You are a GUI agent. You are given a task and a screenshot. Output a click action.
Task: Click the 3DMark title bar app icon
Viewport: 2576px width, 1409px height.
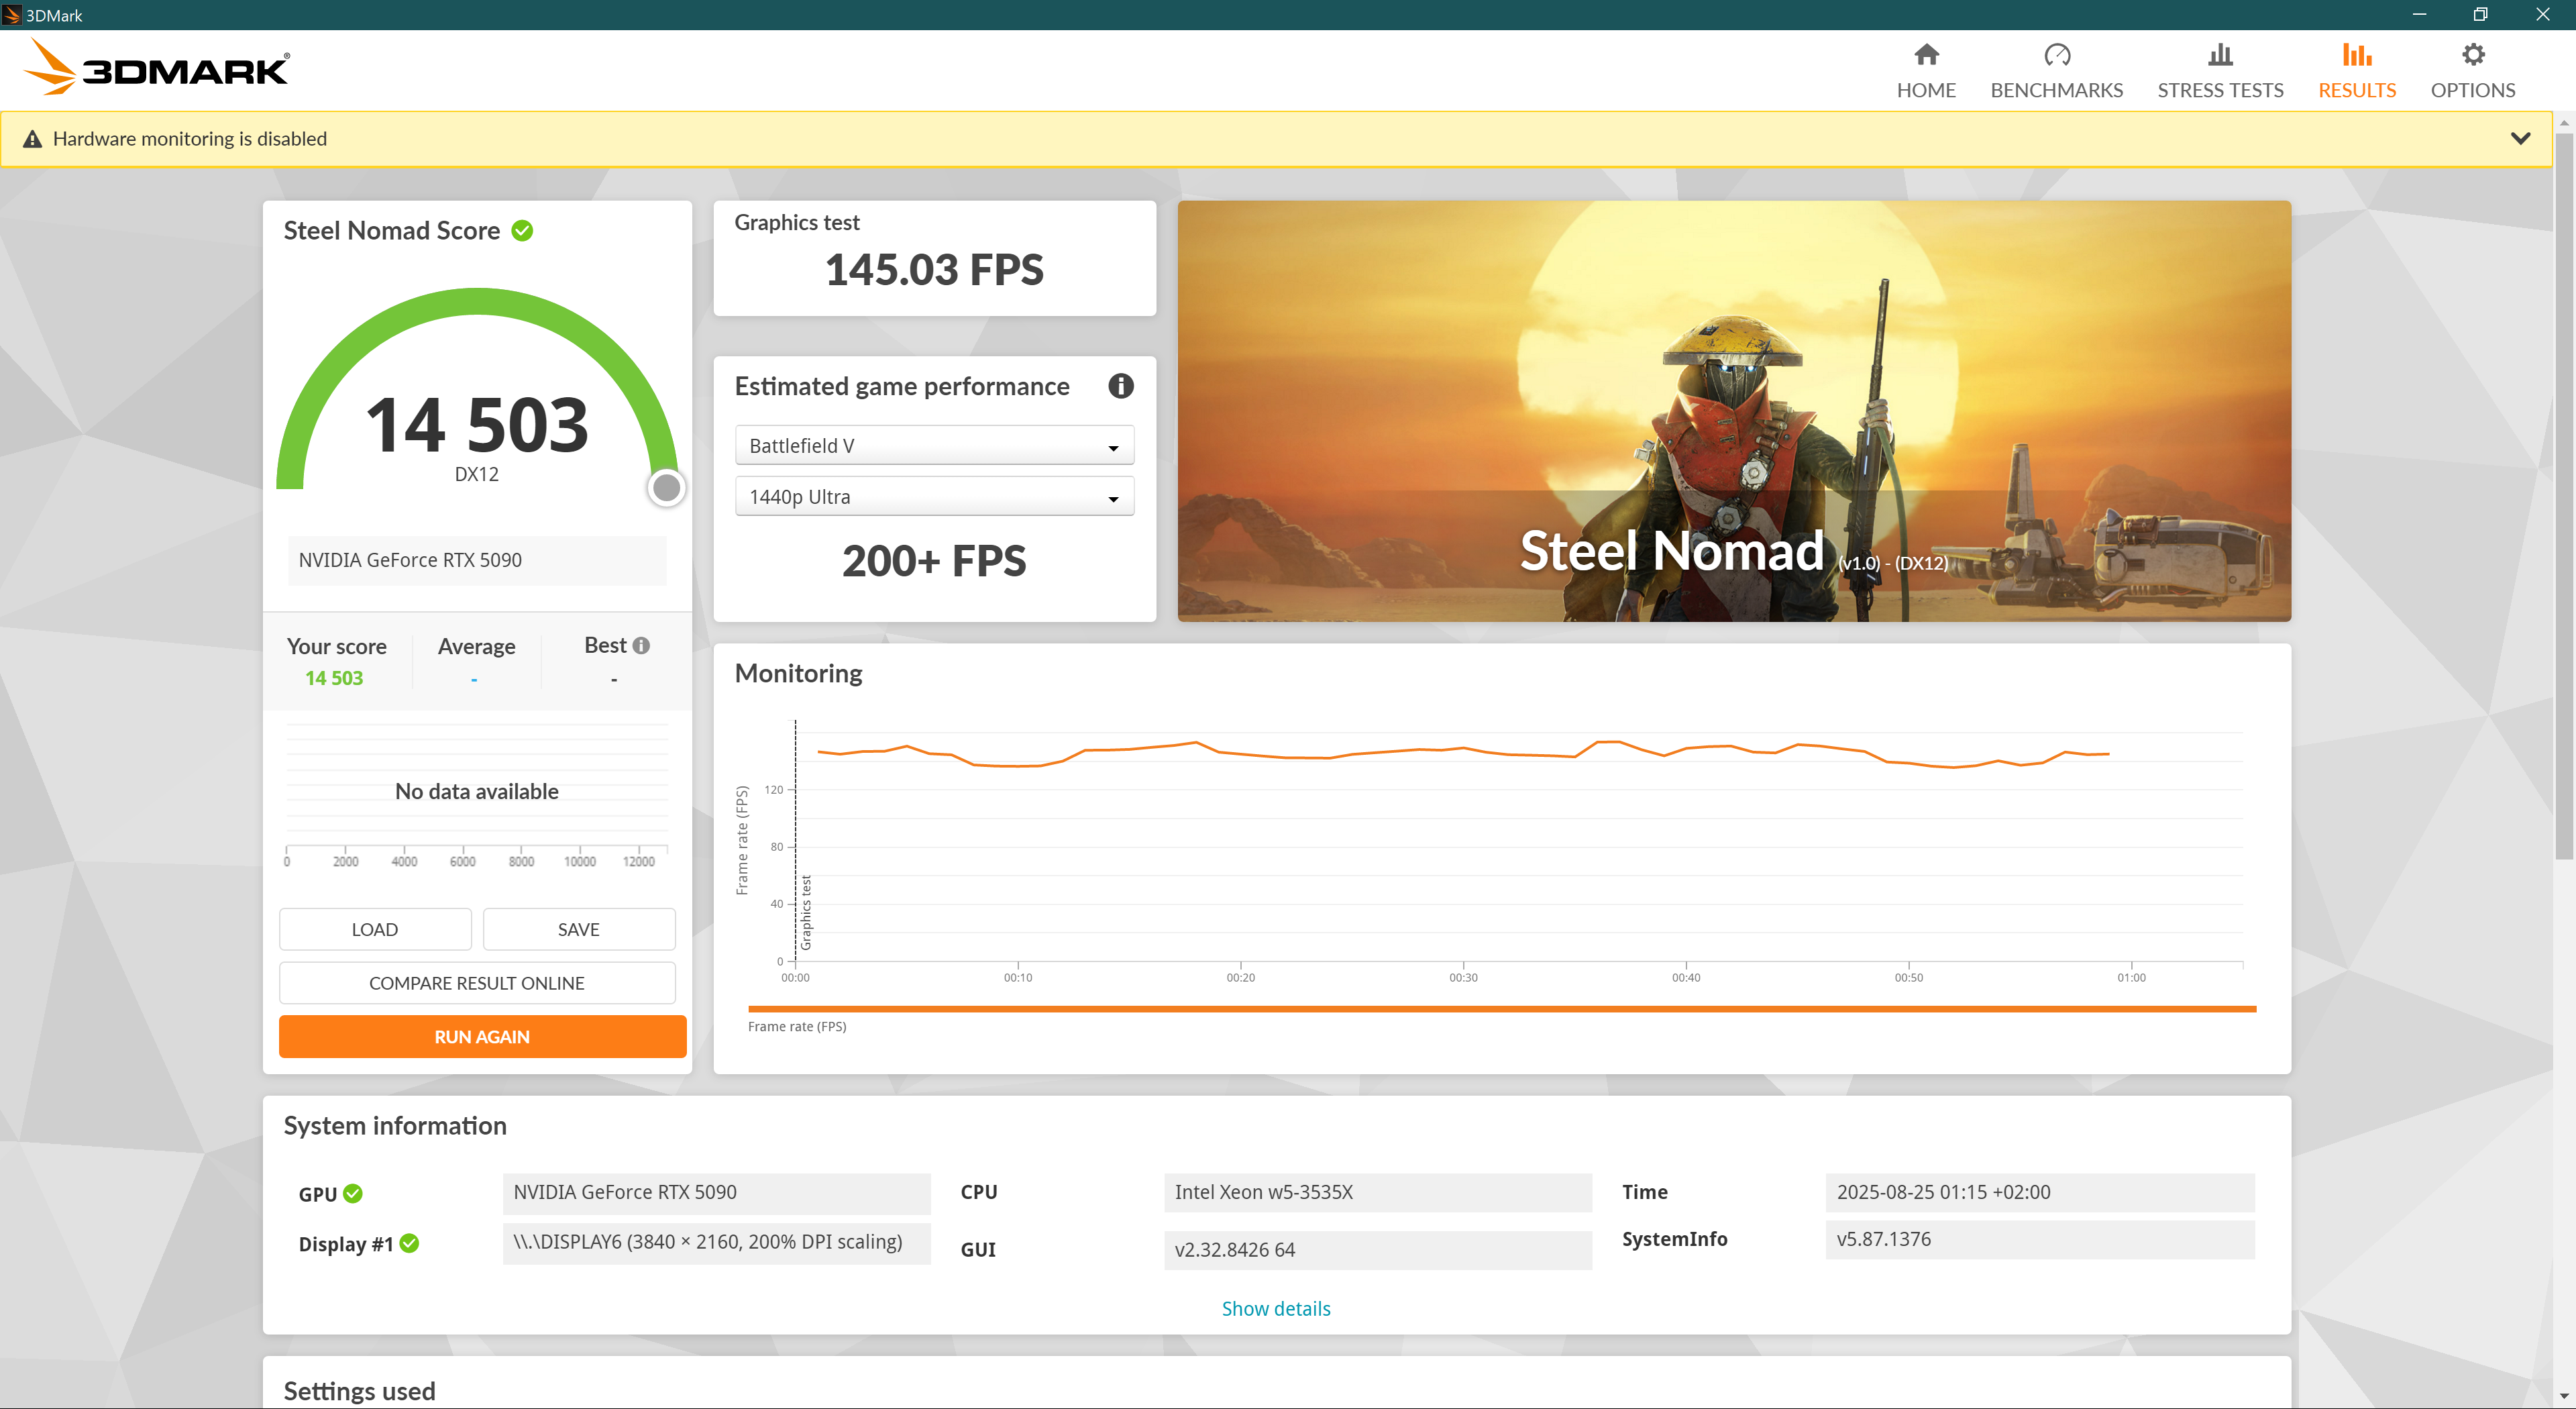pos(11,15)
